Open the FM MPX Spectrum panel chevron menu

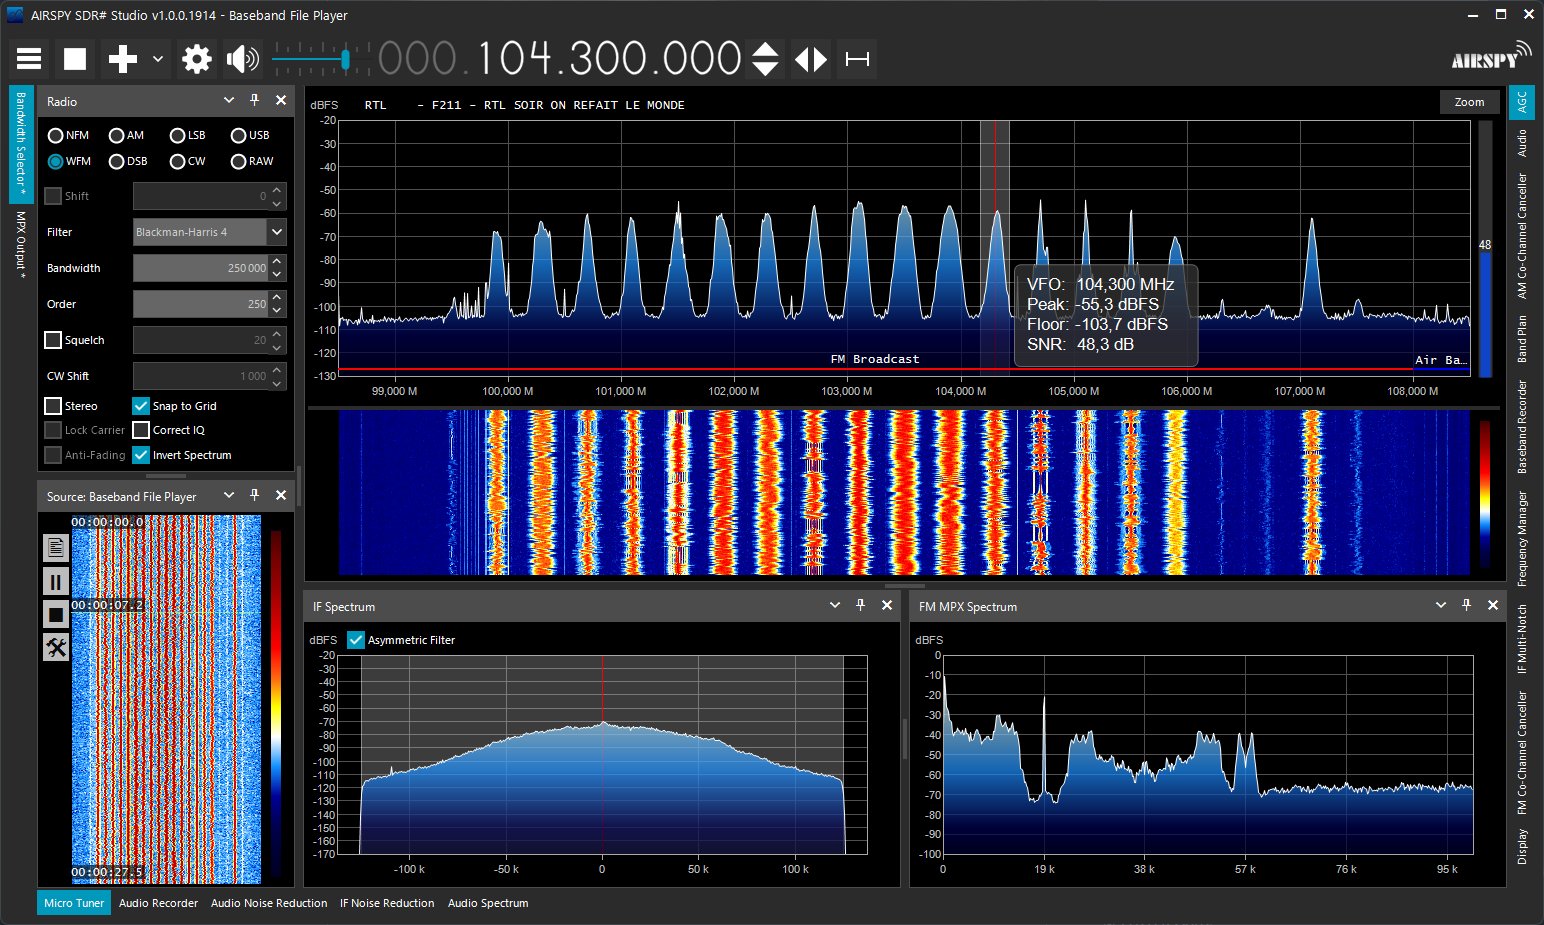click(1441, 605)
